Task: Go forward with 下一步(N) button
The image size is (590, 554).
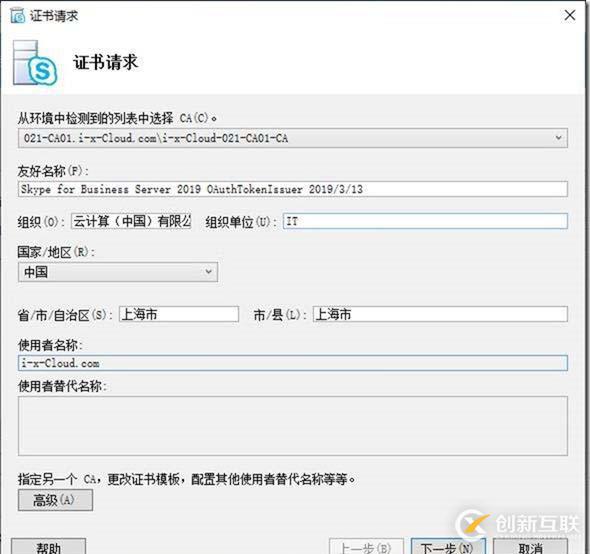Action: coord(449,547)
